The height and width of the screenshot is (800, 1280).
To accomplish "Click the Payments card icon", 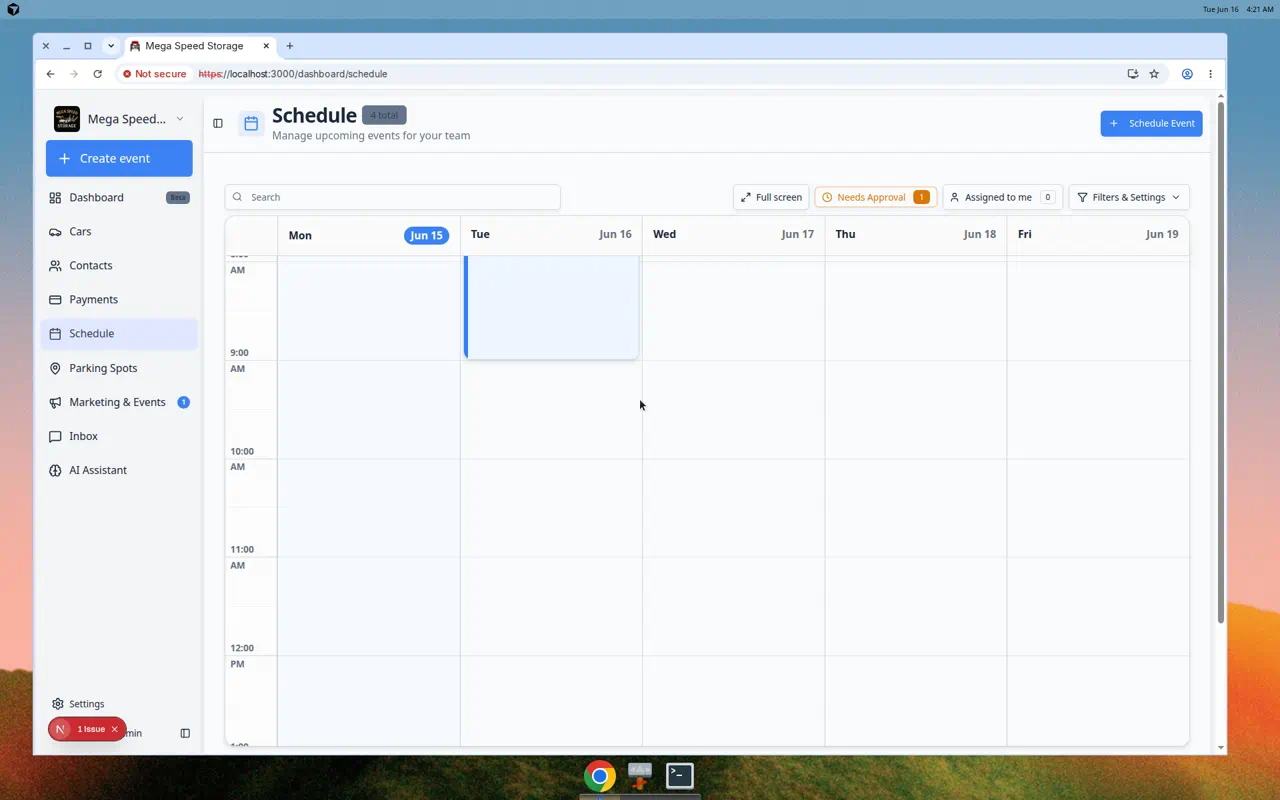I will [x=55, y=300].
